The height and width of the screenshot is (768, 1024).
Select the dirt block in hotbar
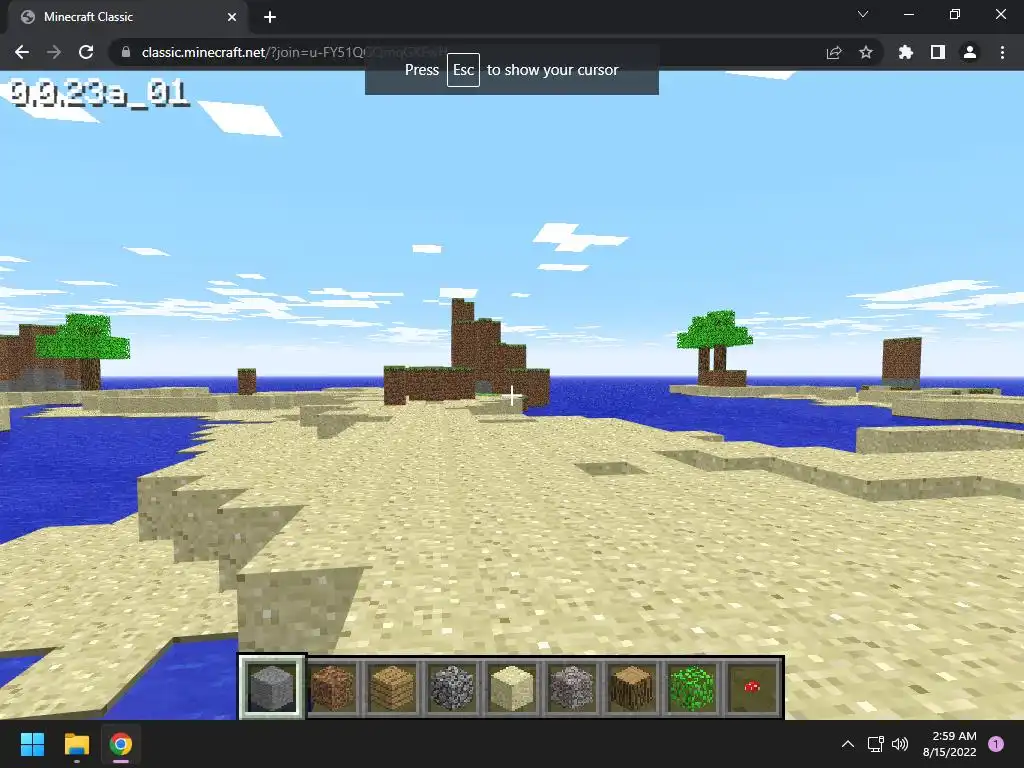[x=332, y=687]
